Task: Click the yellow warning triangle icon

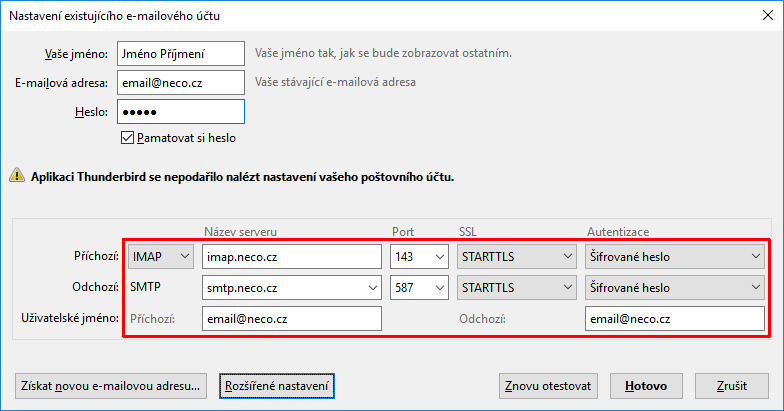Action: click(17, 176)
